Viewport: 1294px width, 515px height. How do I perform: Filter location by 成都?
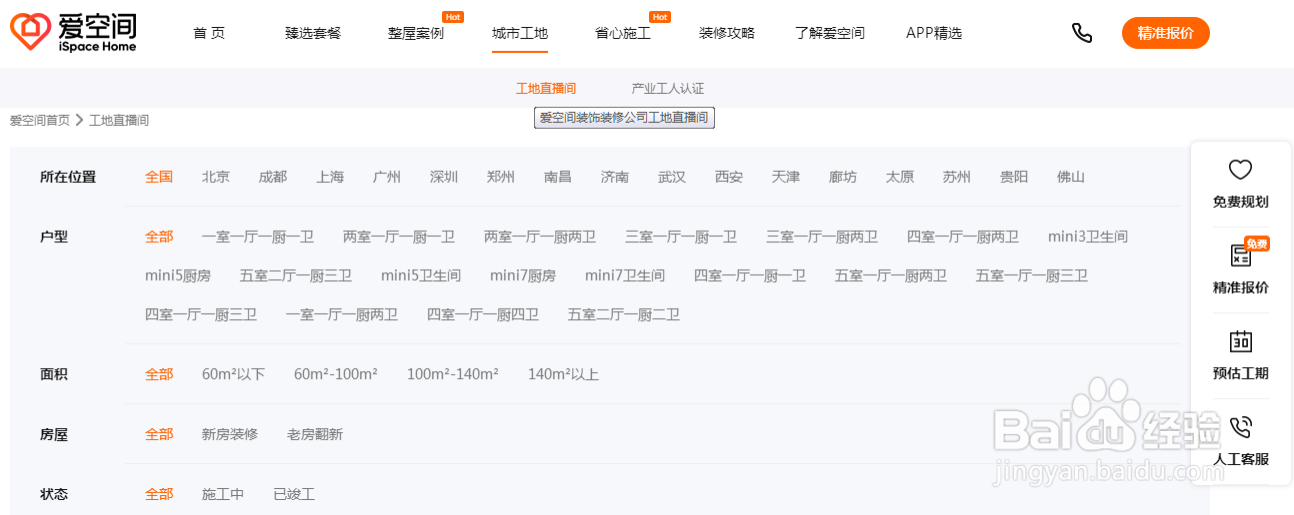[x=273, y=177]
